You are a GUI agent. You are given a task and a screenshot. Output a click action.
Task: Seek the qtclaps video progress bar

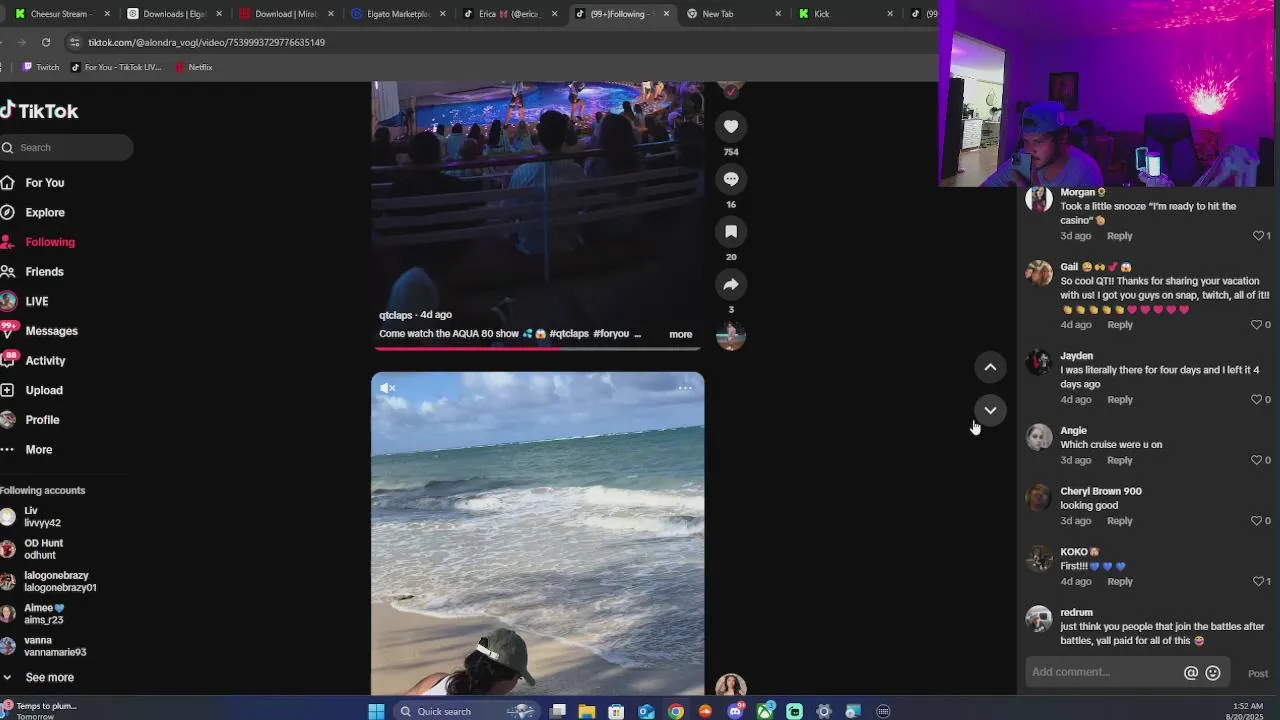coord(538,348)
